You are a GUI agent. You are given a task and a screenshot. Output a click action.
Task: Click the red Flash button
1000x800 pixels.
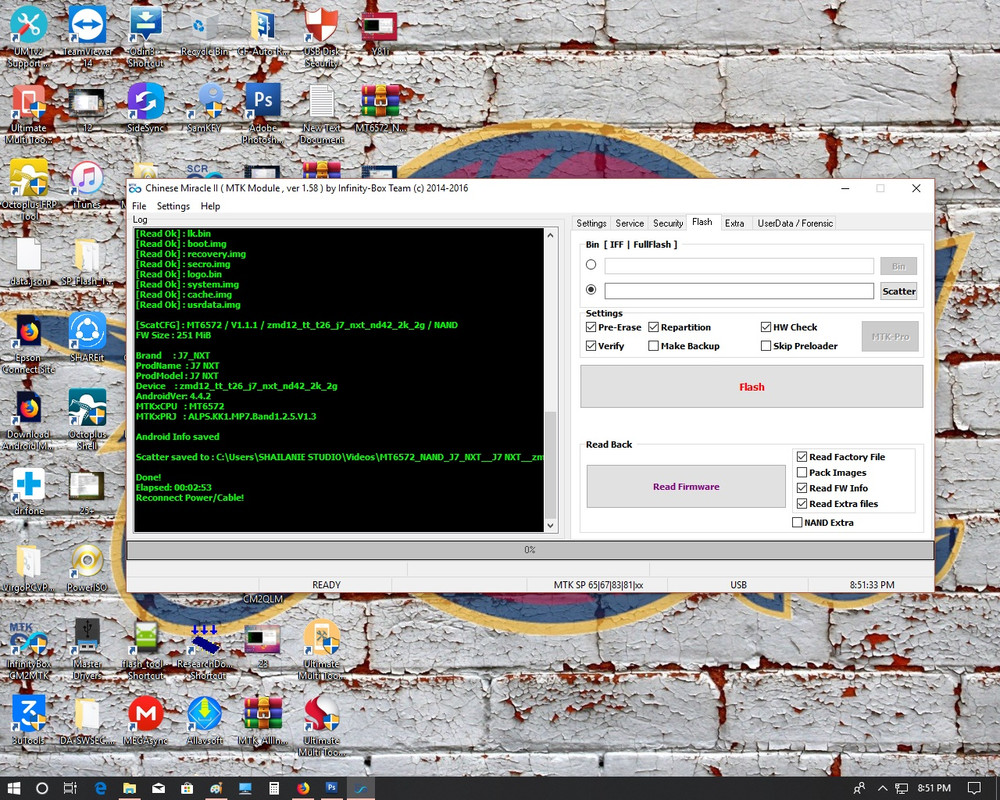751,387
